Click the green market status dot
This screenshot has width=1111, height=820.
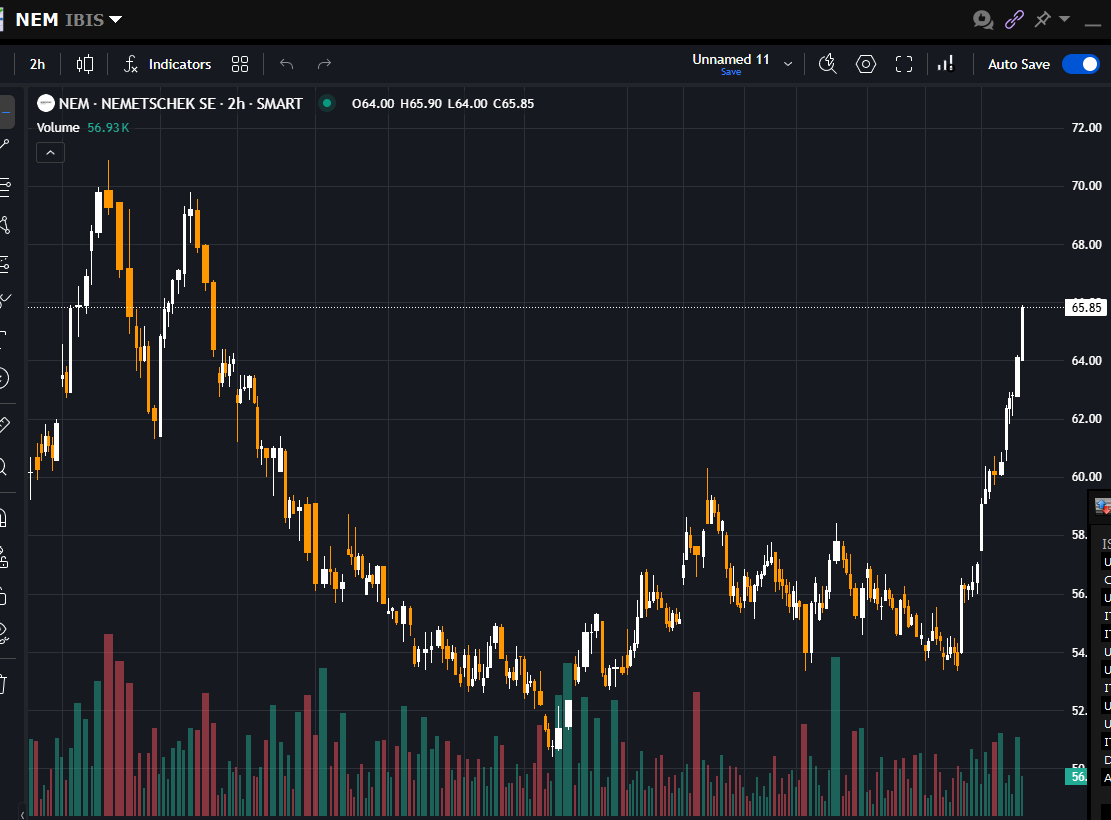tap(327, 103)
